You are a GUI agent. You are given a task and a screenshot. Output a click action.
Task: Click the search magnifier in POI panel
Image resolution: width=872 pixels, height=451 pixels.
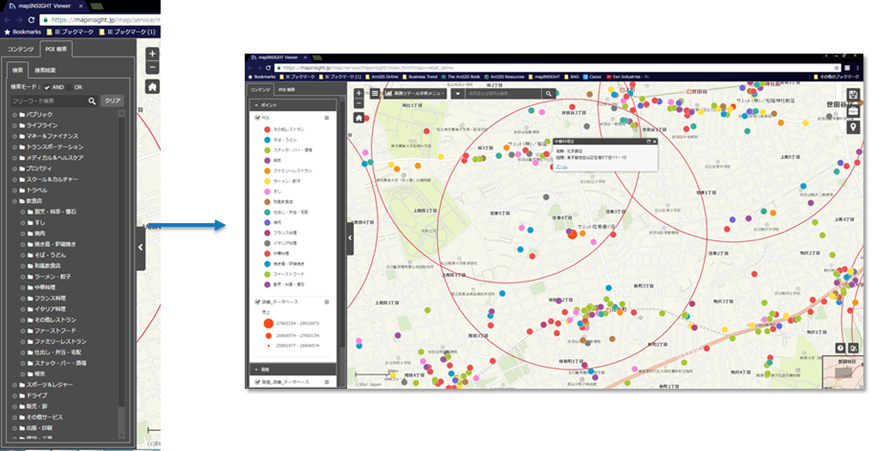coord(92,101)
